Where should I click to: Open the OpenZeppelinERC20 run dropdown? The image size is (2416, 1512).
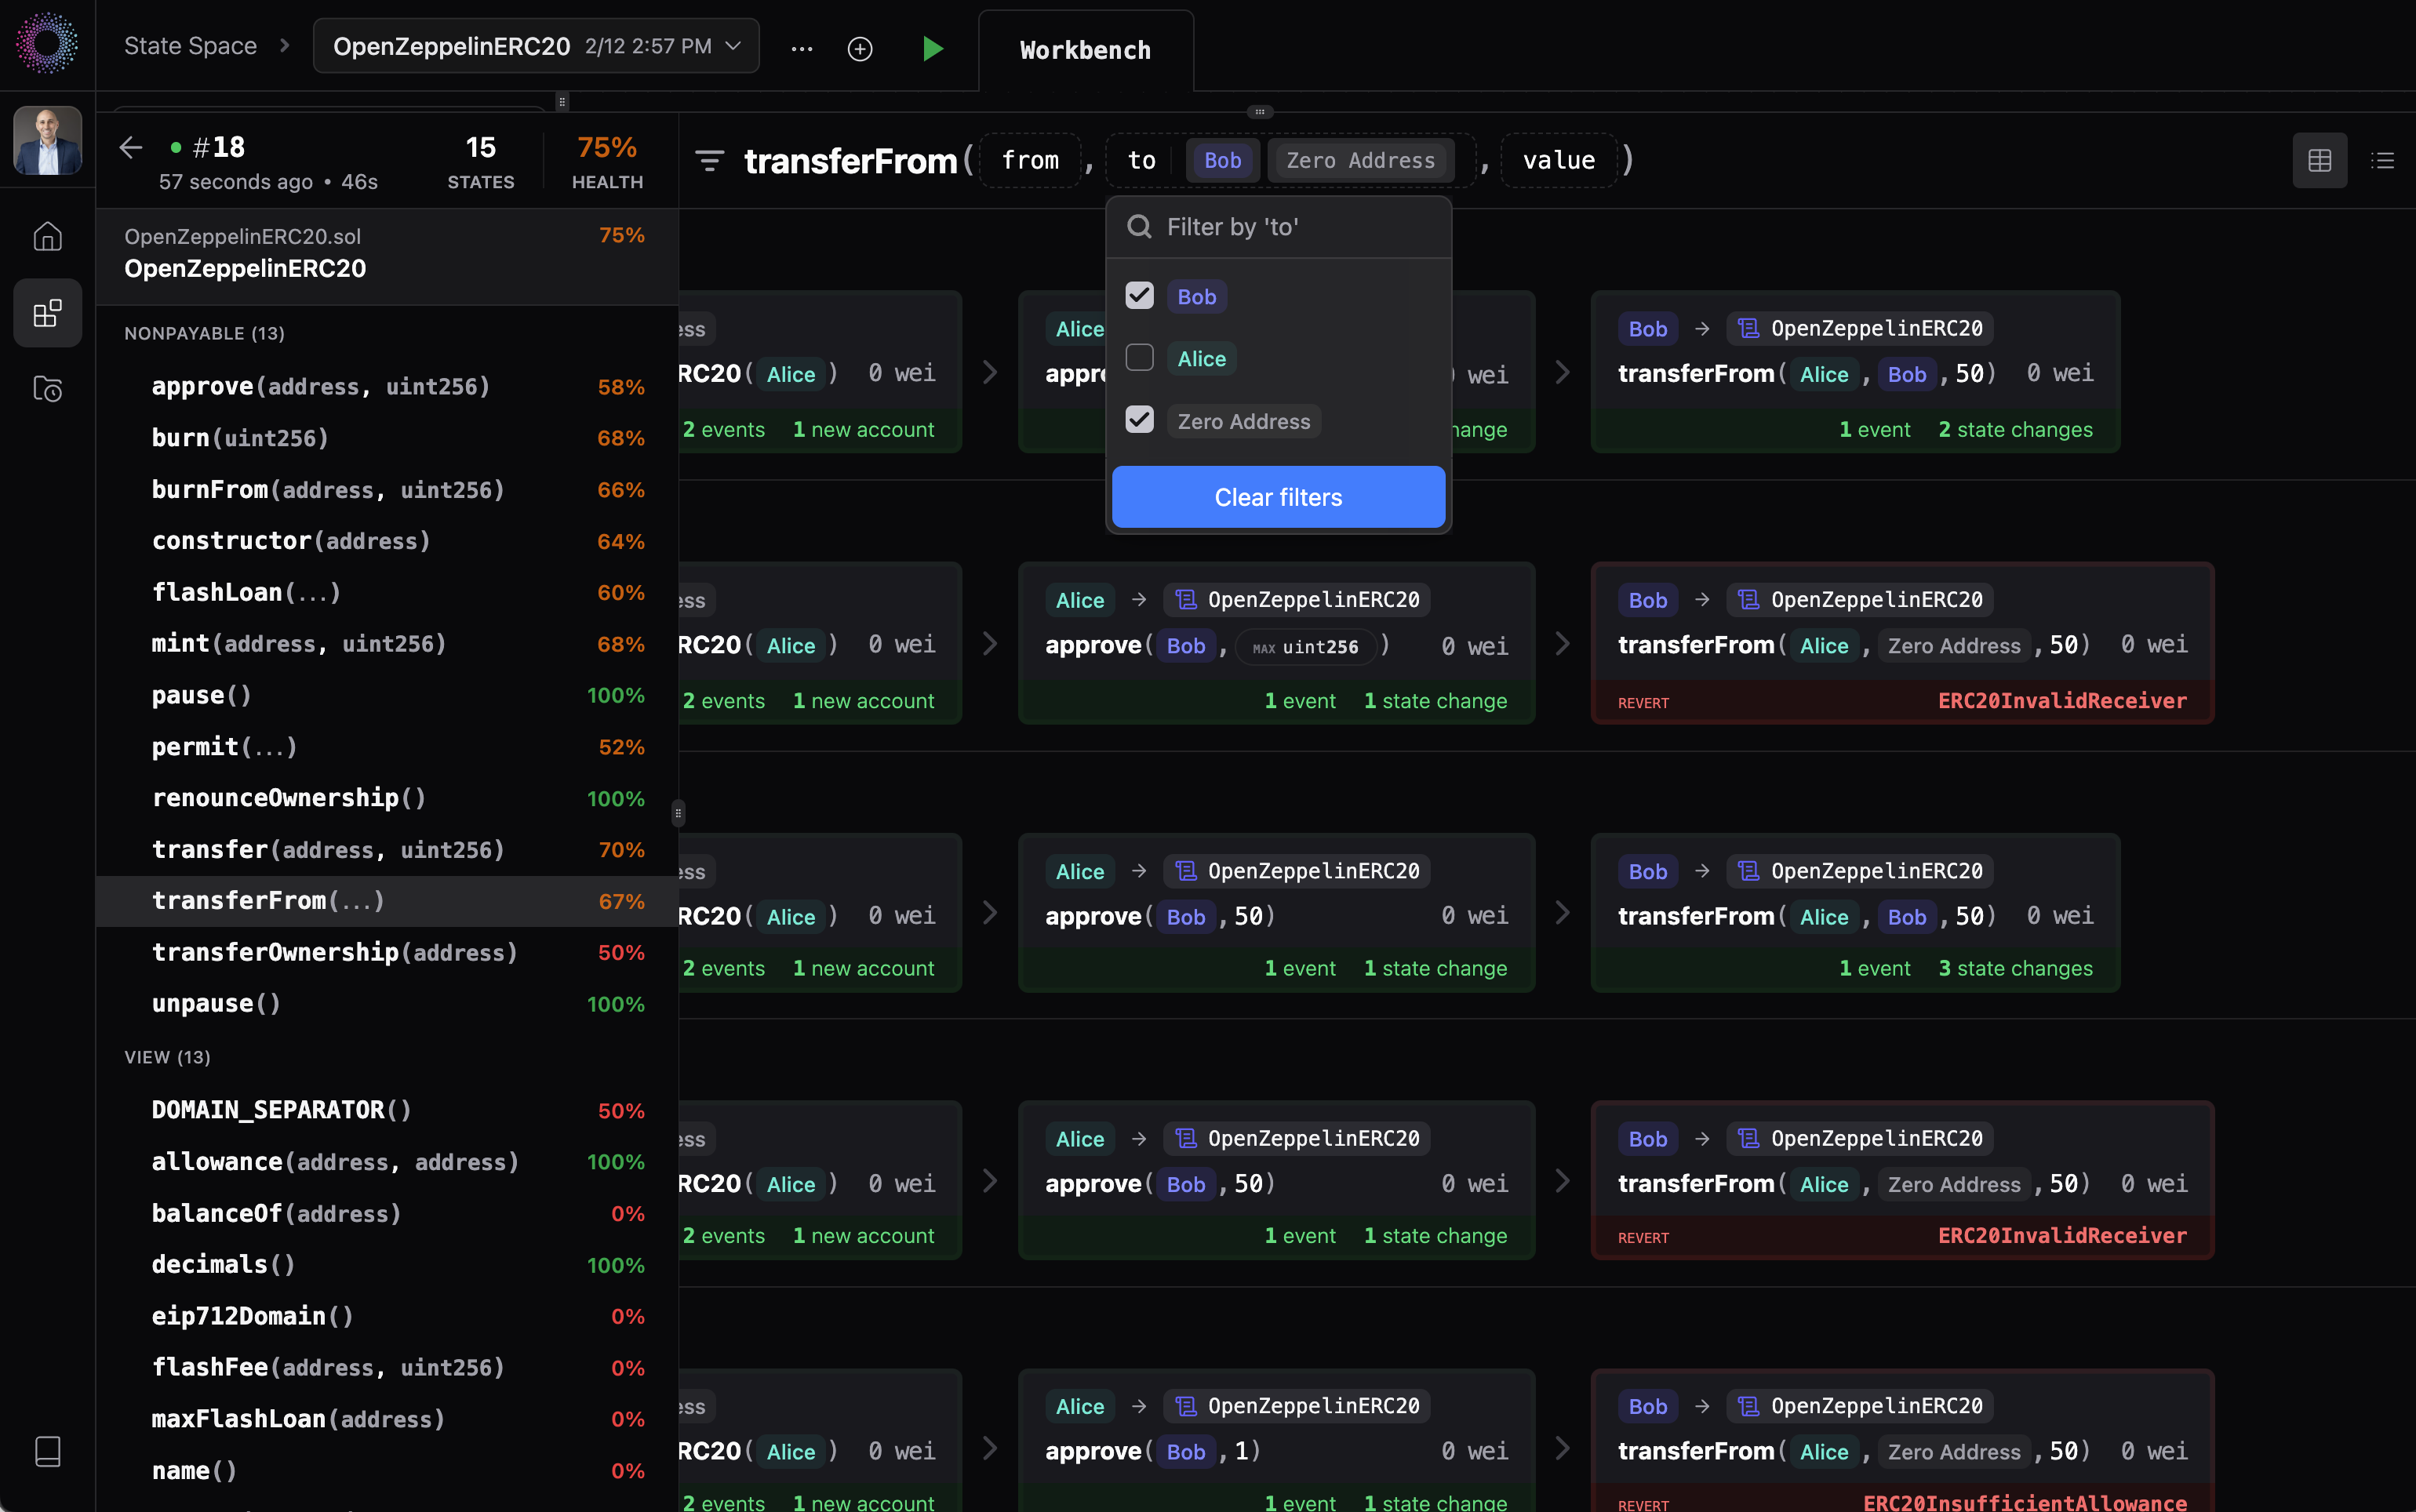click(536, 46)
